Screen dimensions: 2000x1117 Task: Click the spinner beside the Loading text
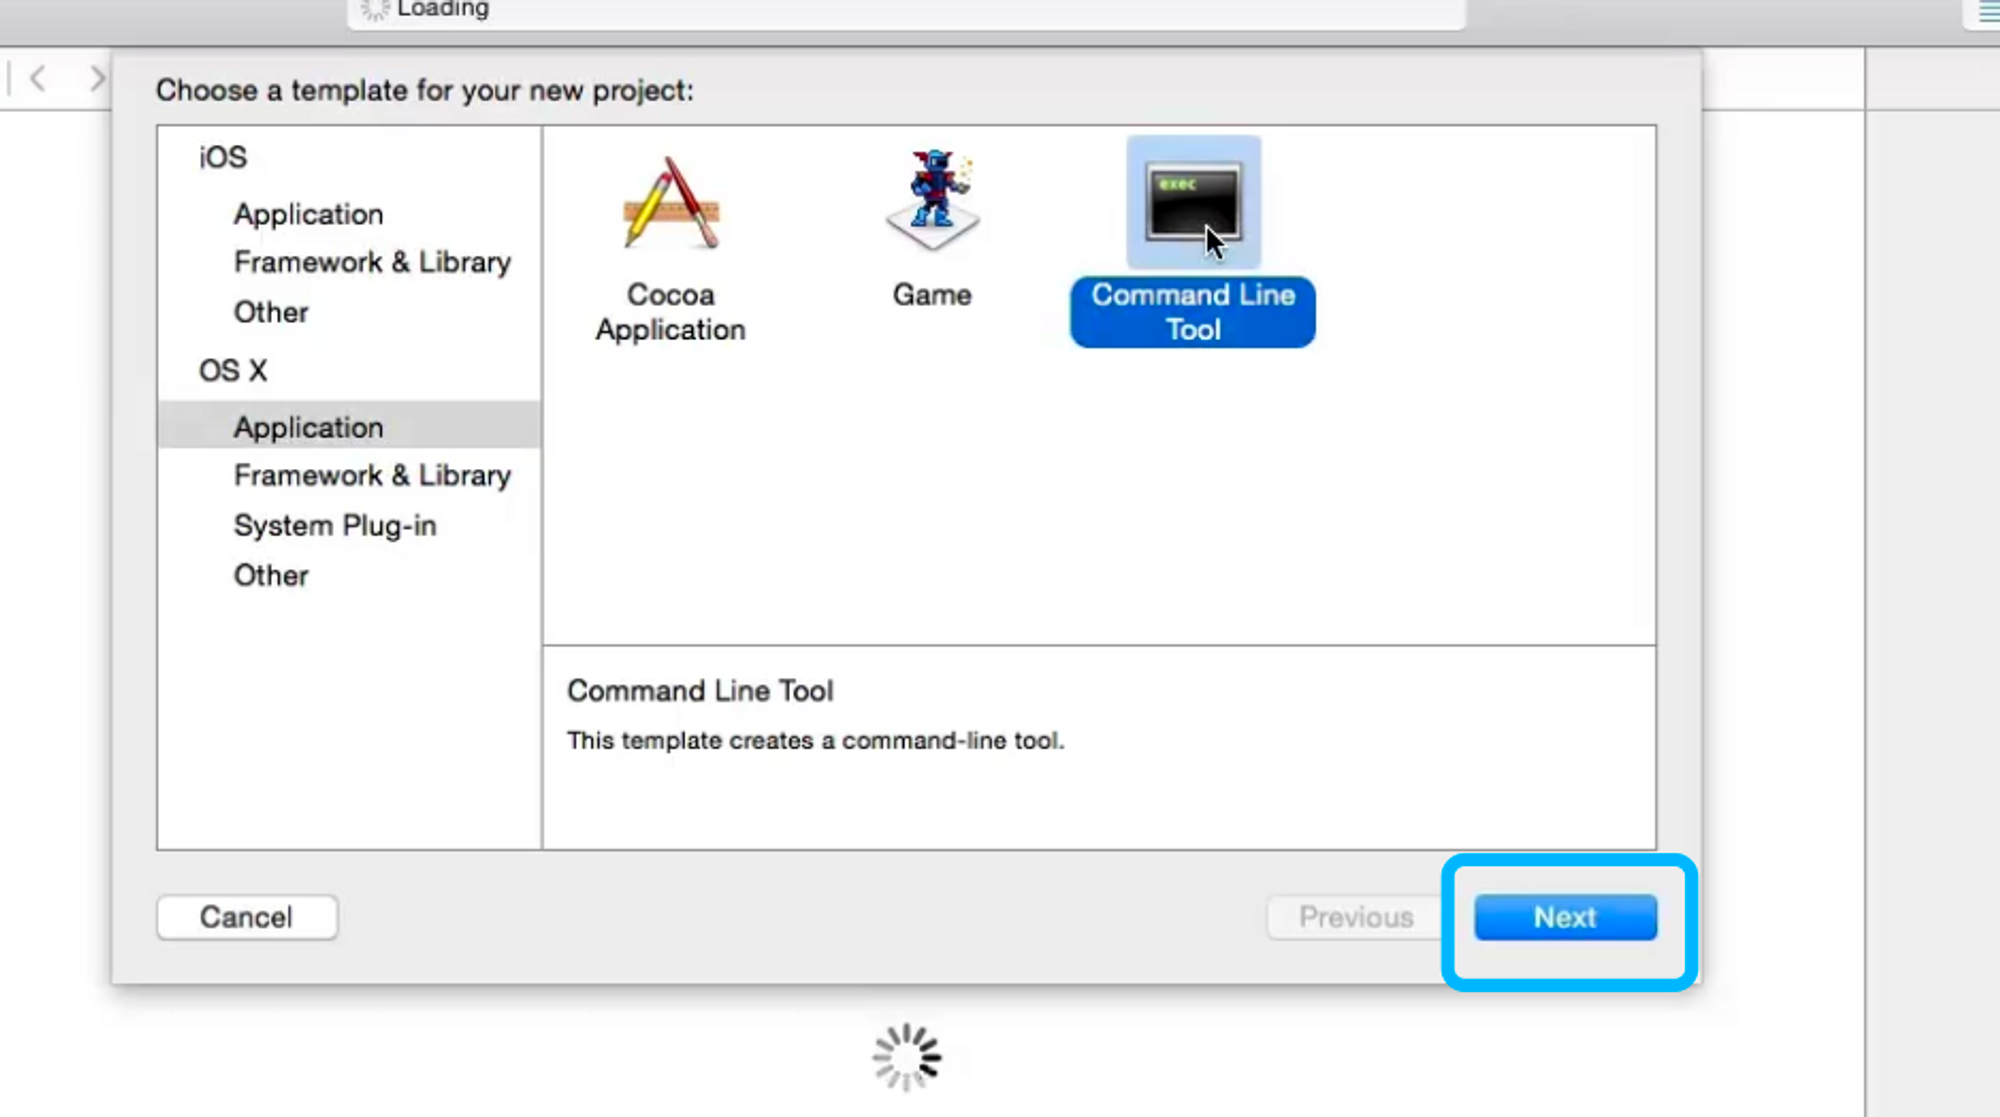(375, 9)
